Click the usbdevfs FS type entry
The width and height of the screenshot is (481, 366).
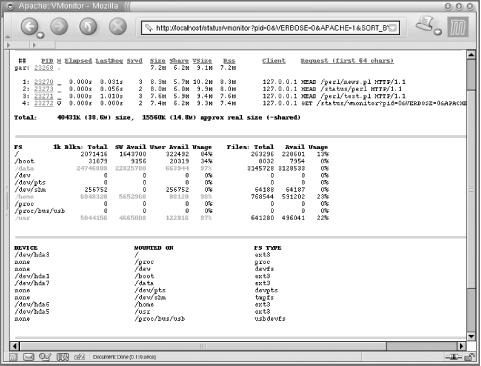pos(270,319)
